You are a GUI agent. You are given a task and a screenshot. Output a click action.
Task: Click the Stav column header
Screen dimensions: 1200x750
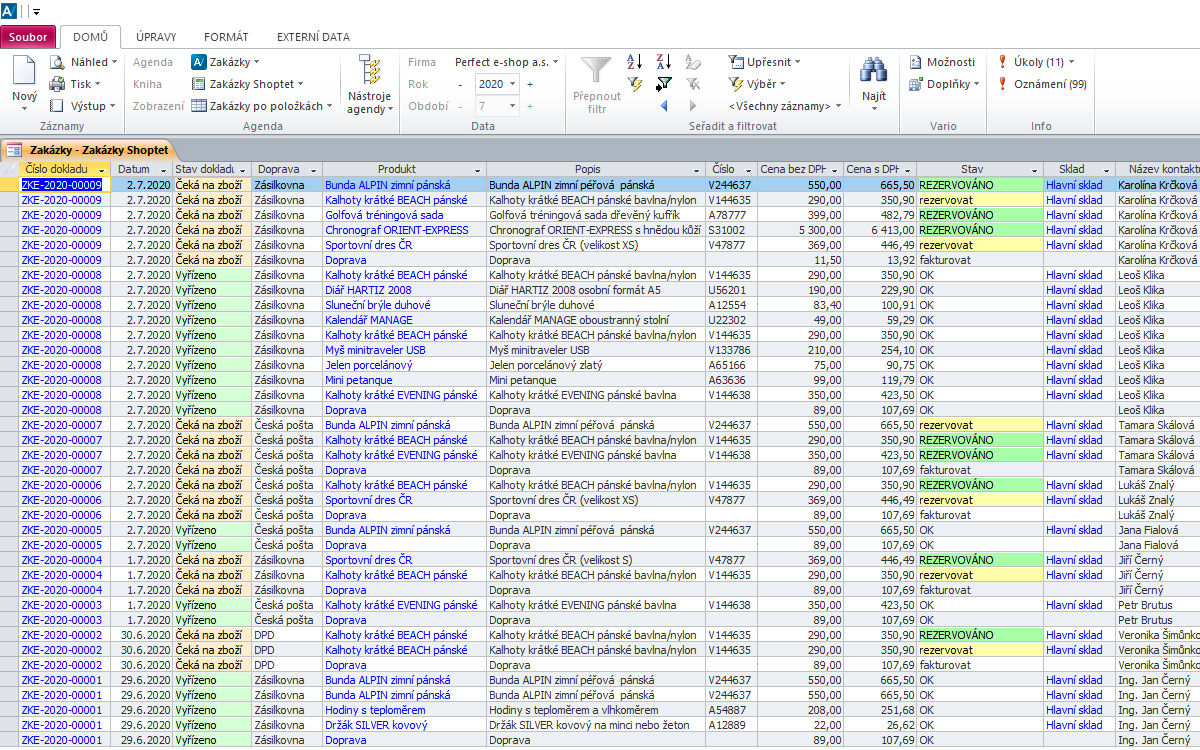981,170
